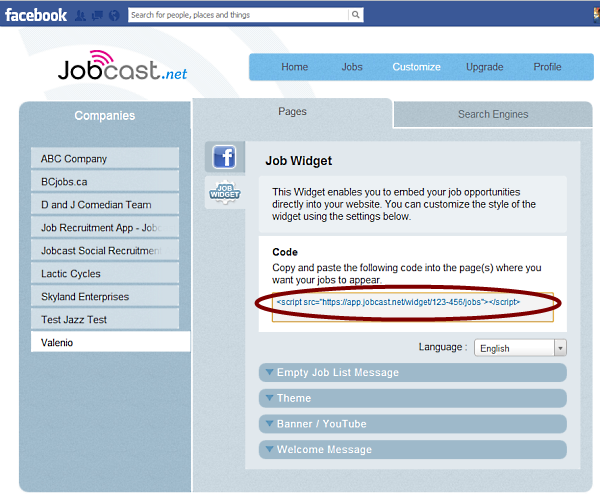Select BCjobs.ca company
The image size is (600, 499).
[x=105, y=181]
